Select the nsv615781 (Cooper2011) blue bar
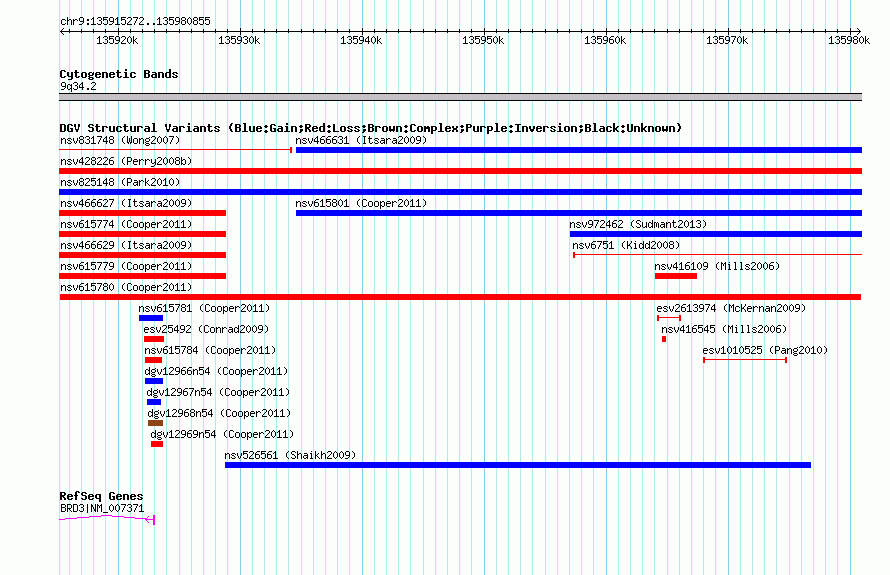 pos(151,318)
